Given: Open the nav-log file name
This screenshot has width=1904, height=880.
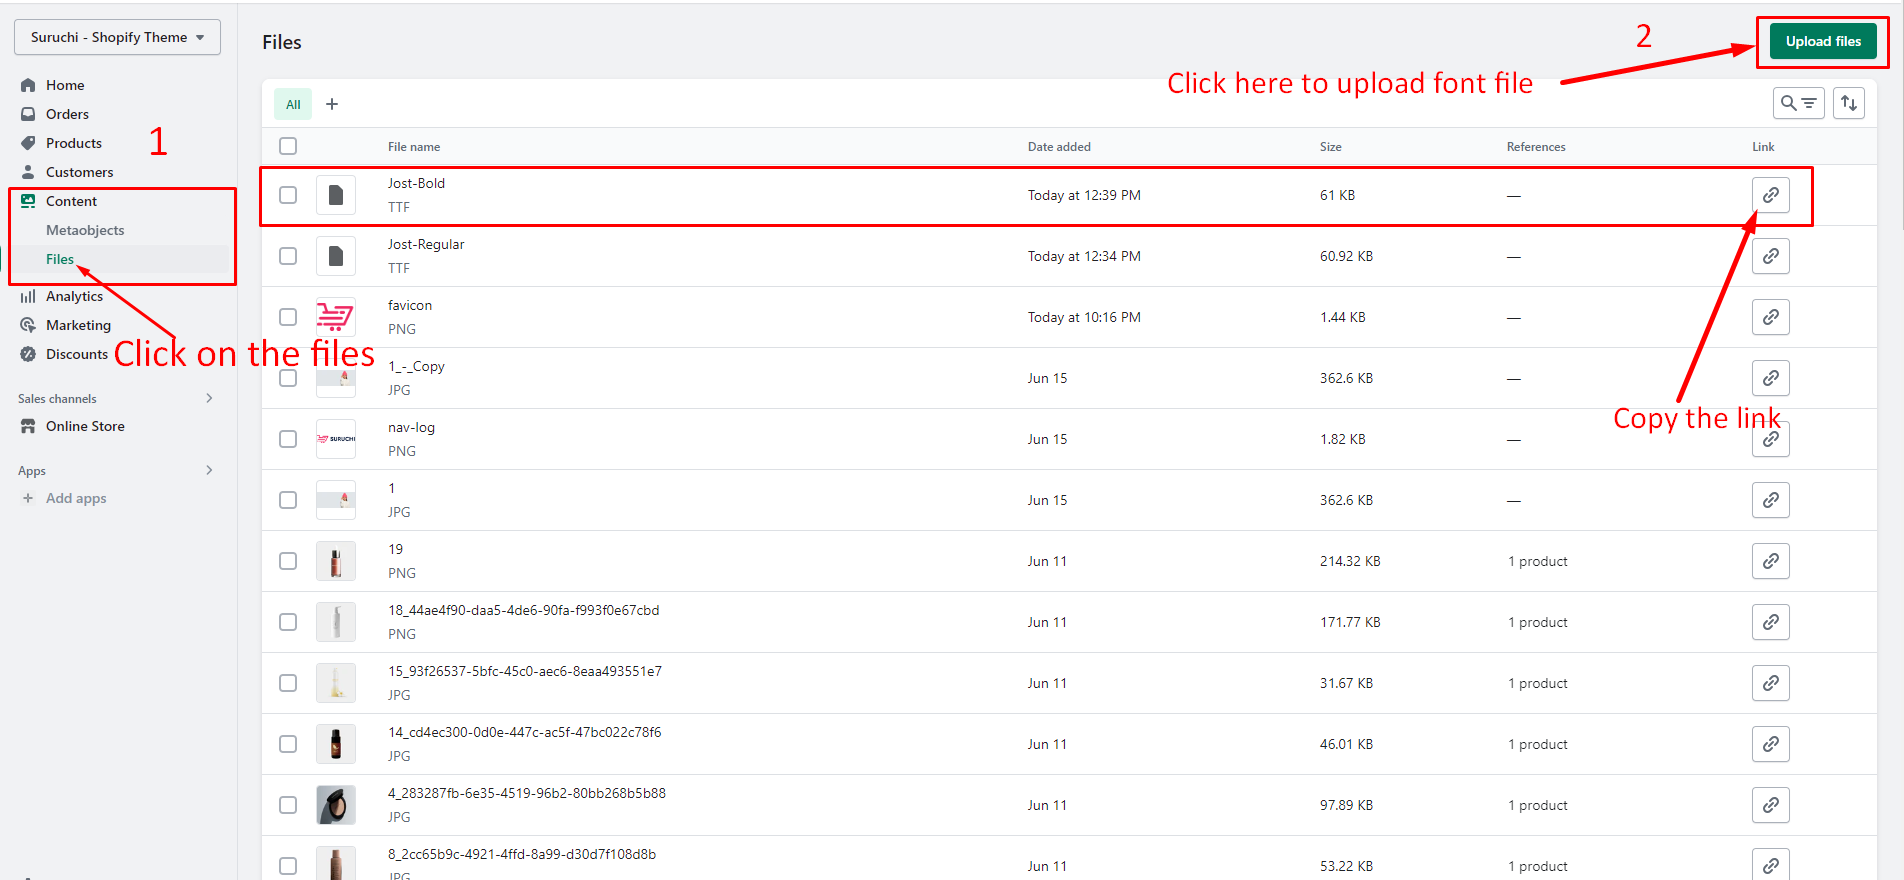Looking at the screenshot, I should tap(411, 427).
